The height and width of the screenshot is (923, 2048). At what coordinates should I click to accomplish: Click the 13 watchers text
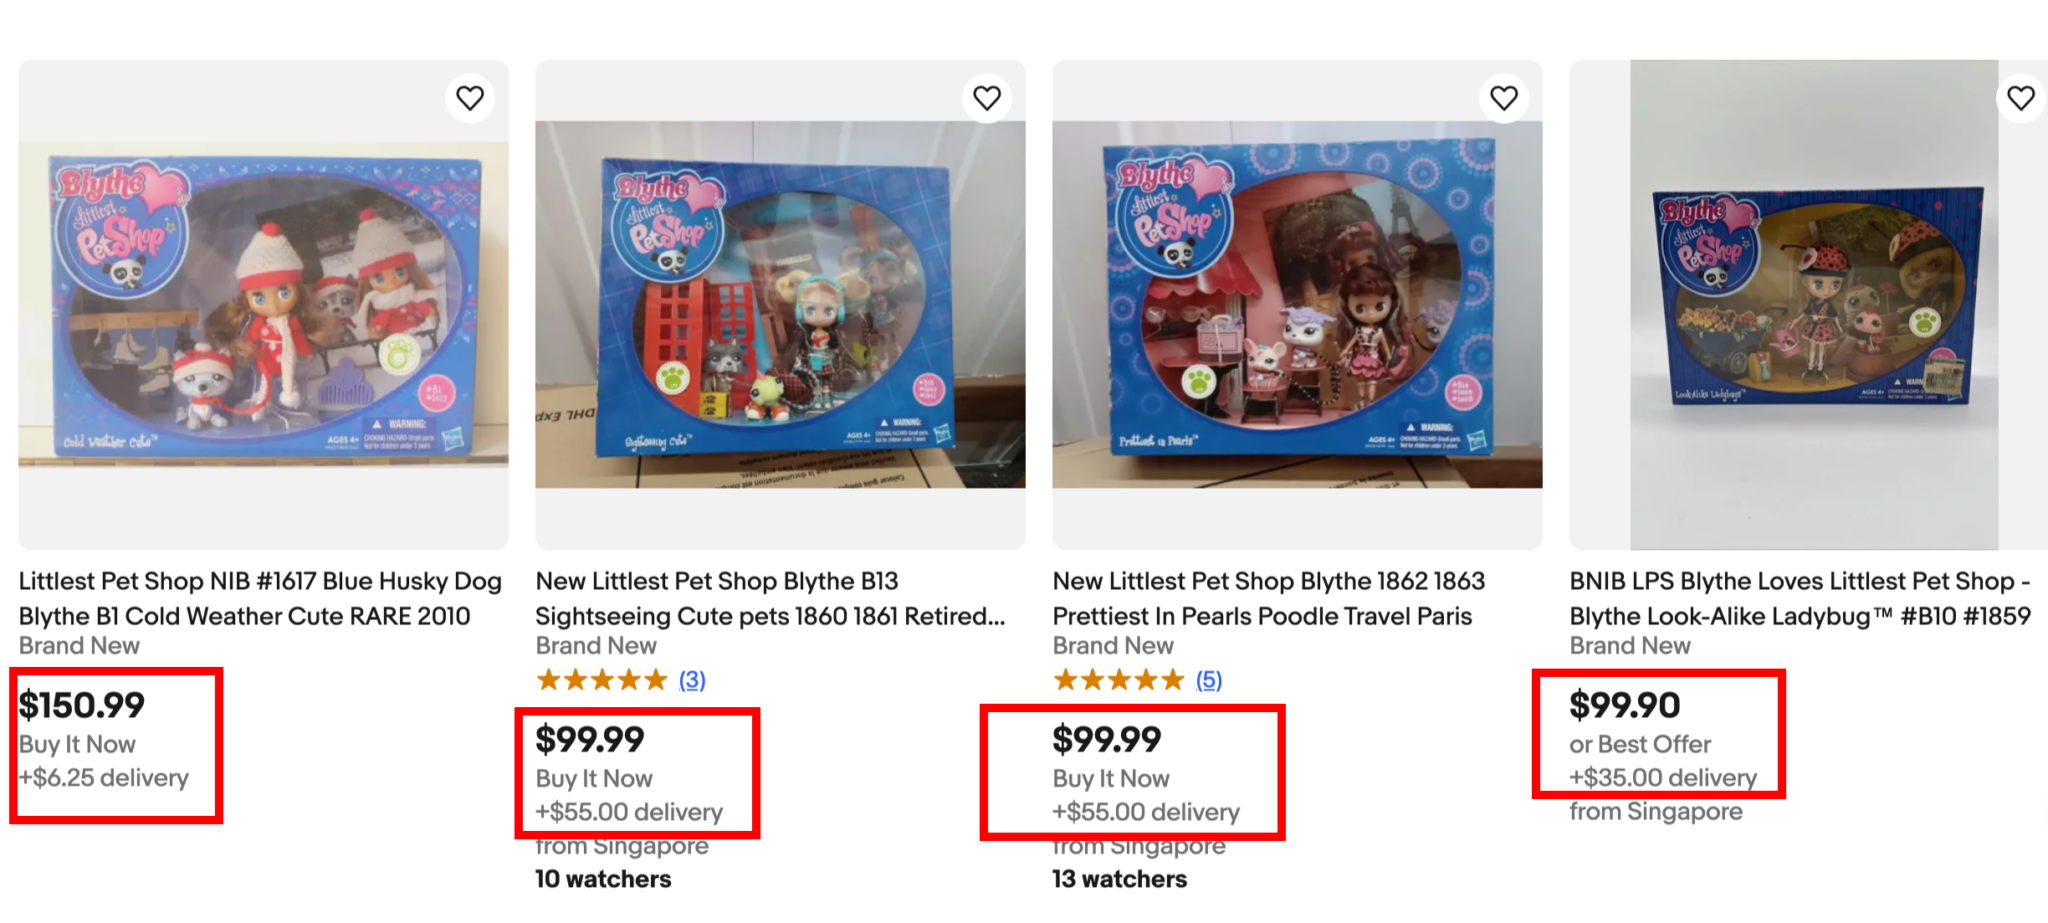click(x=1119, y=879)
